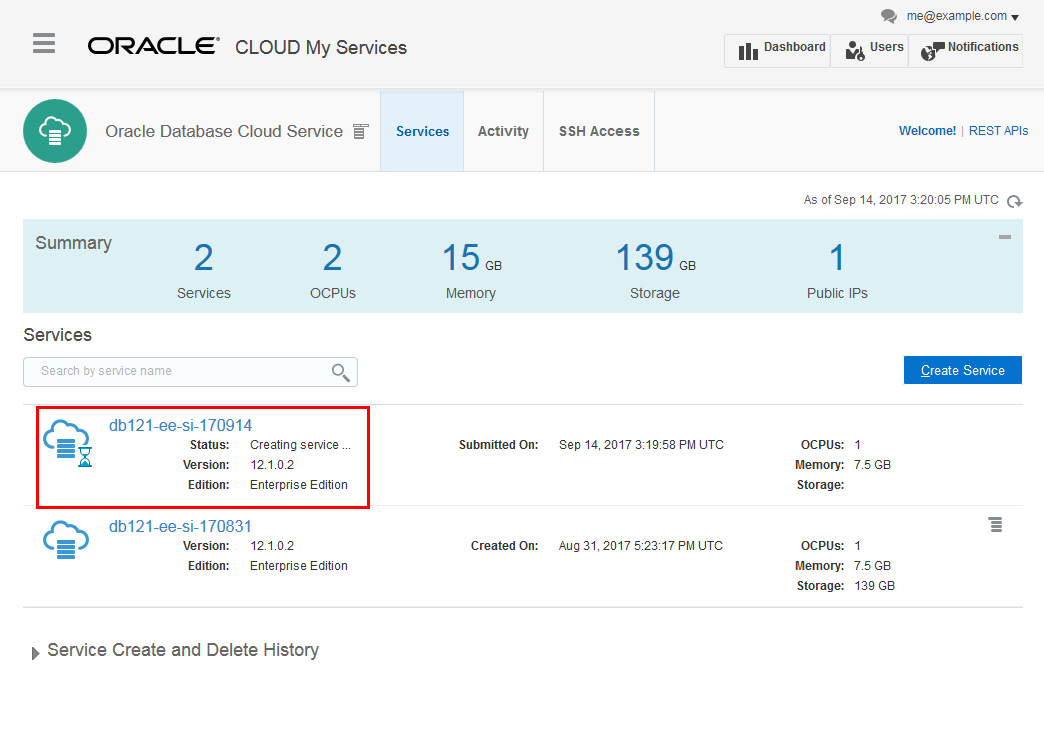Click the 15 GB Memory summary value
Viewport: 1044px width, 738px height.
point(472,258)
